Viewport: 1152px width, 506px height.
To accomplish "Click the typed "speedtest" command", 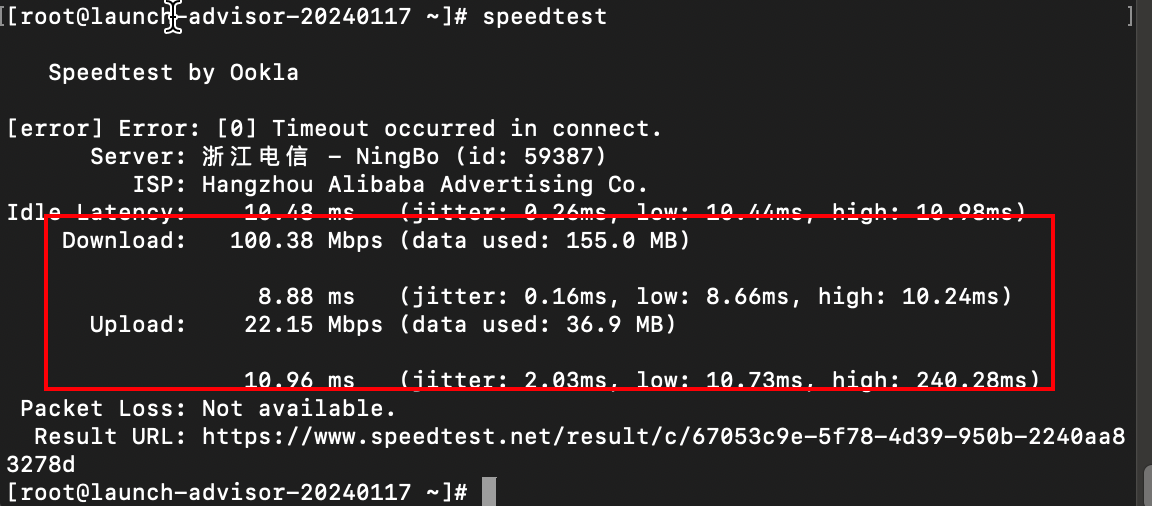I will click(x=544, y=17).
